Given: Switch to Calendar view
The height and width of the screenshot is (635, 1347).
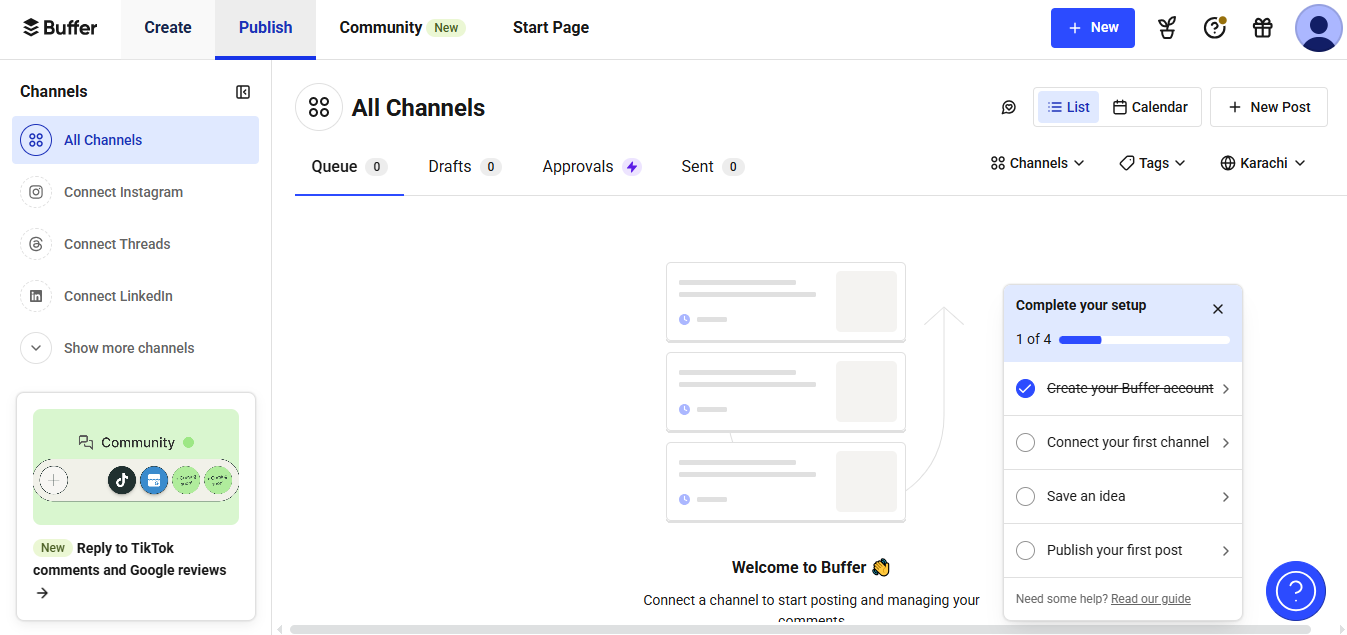Looking at the screenshot, I should (x=1150, y=107).
